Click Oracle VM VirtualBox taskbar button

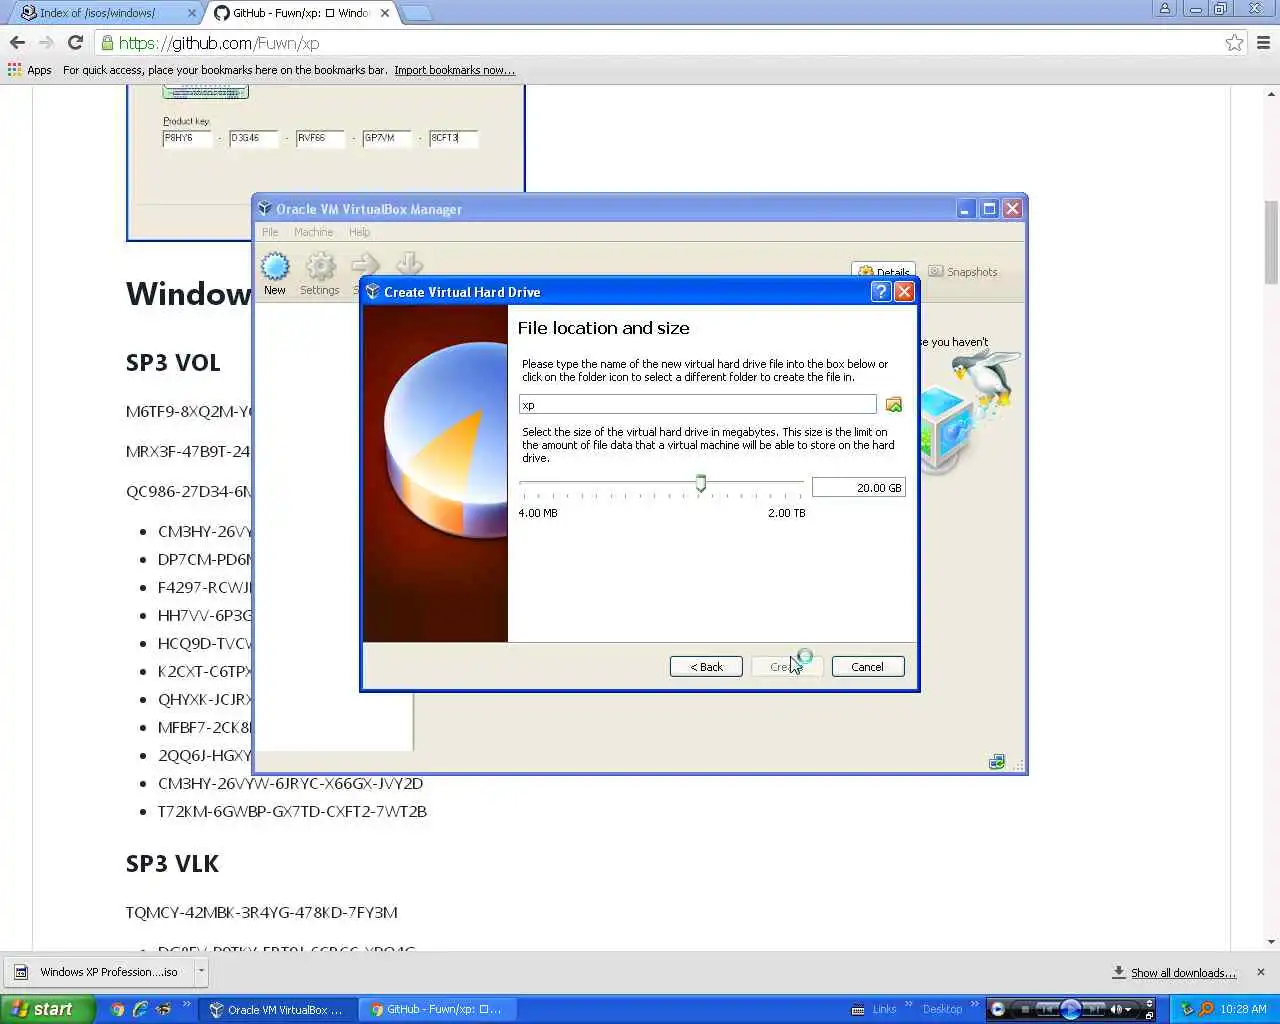(277, 1009)
